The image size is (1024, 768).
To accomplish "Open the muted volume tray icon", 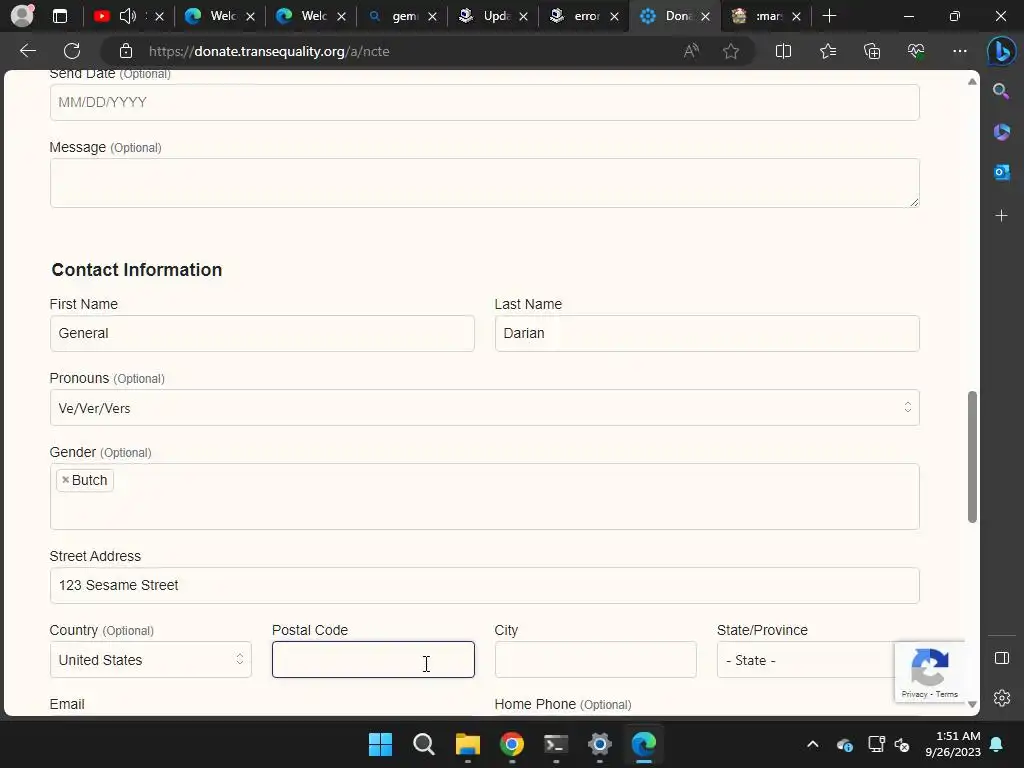I will pos(902,744).
